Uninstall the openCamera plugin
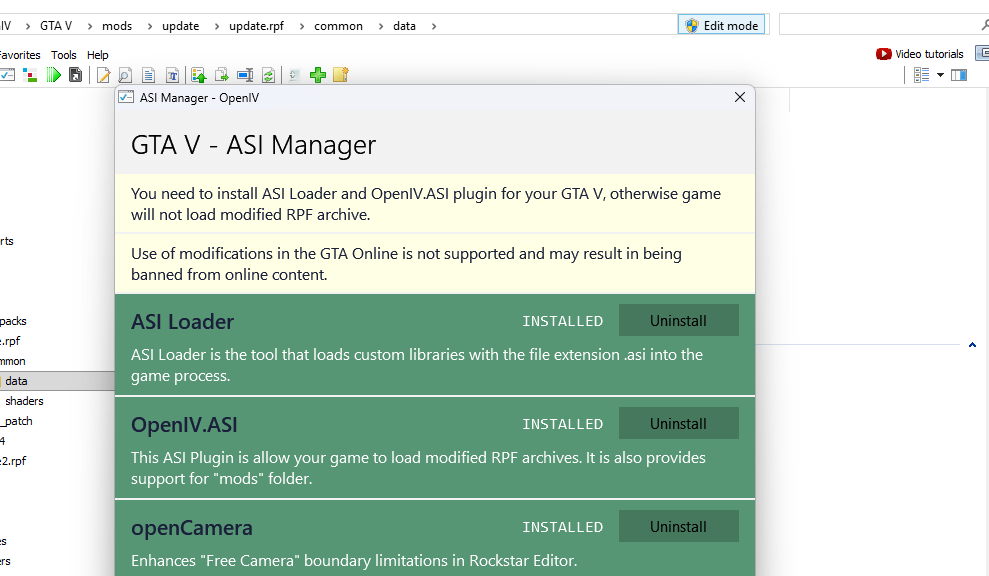The width and height of the screenshot is (989, 576). (x=679, y=526)
